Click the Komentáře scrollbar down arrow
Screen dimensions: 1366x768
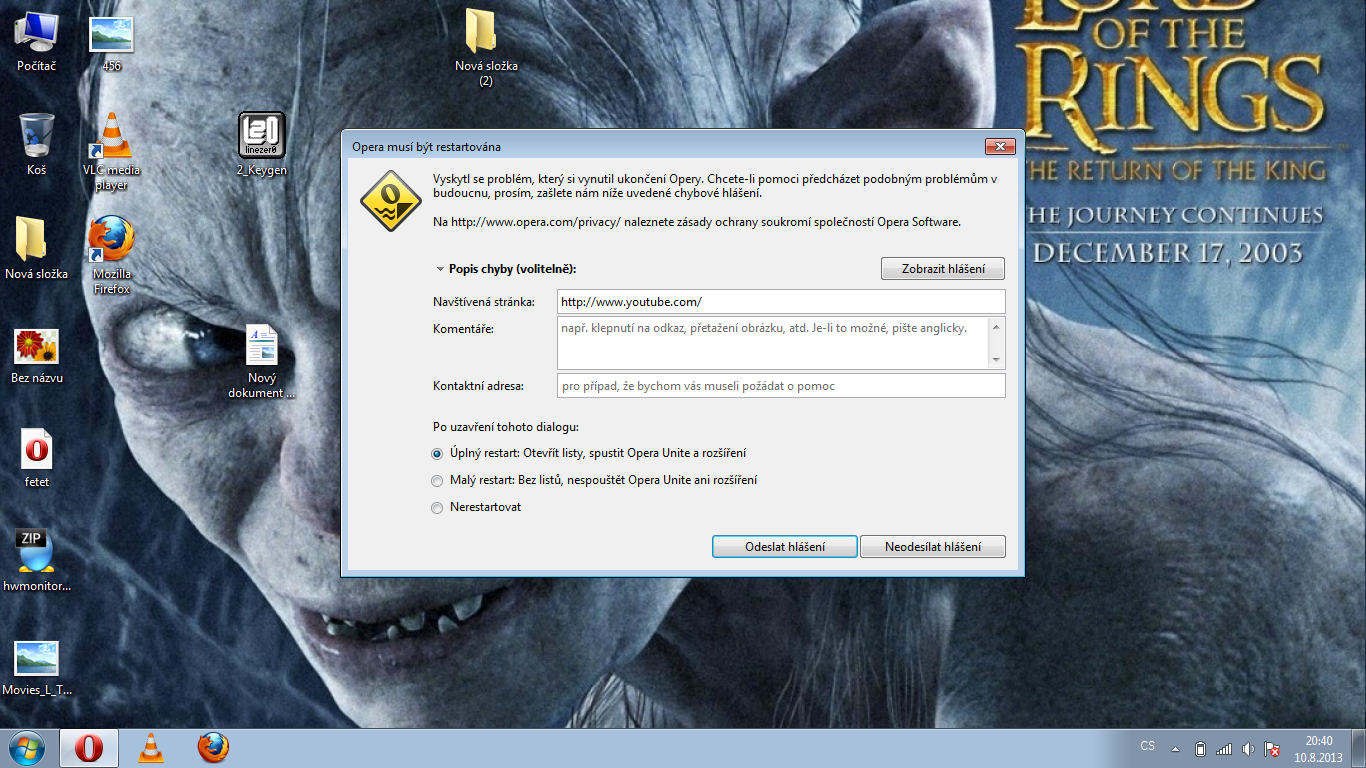[x=996, y=360]
